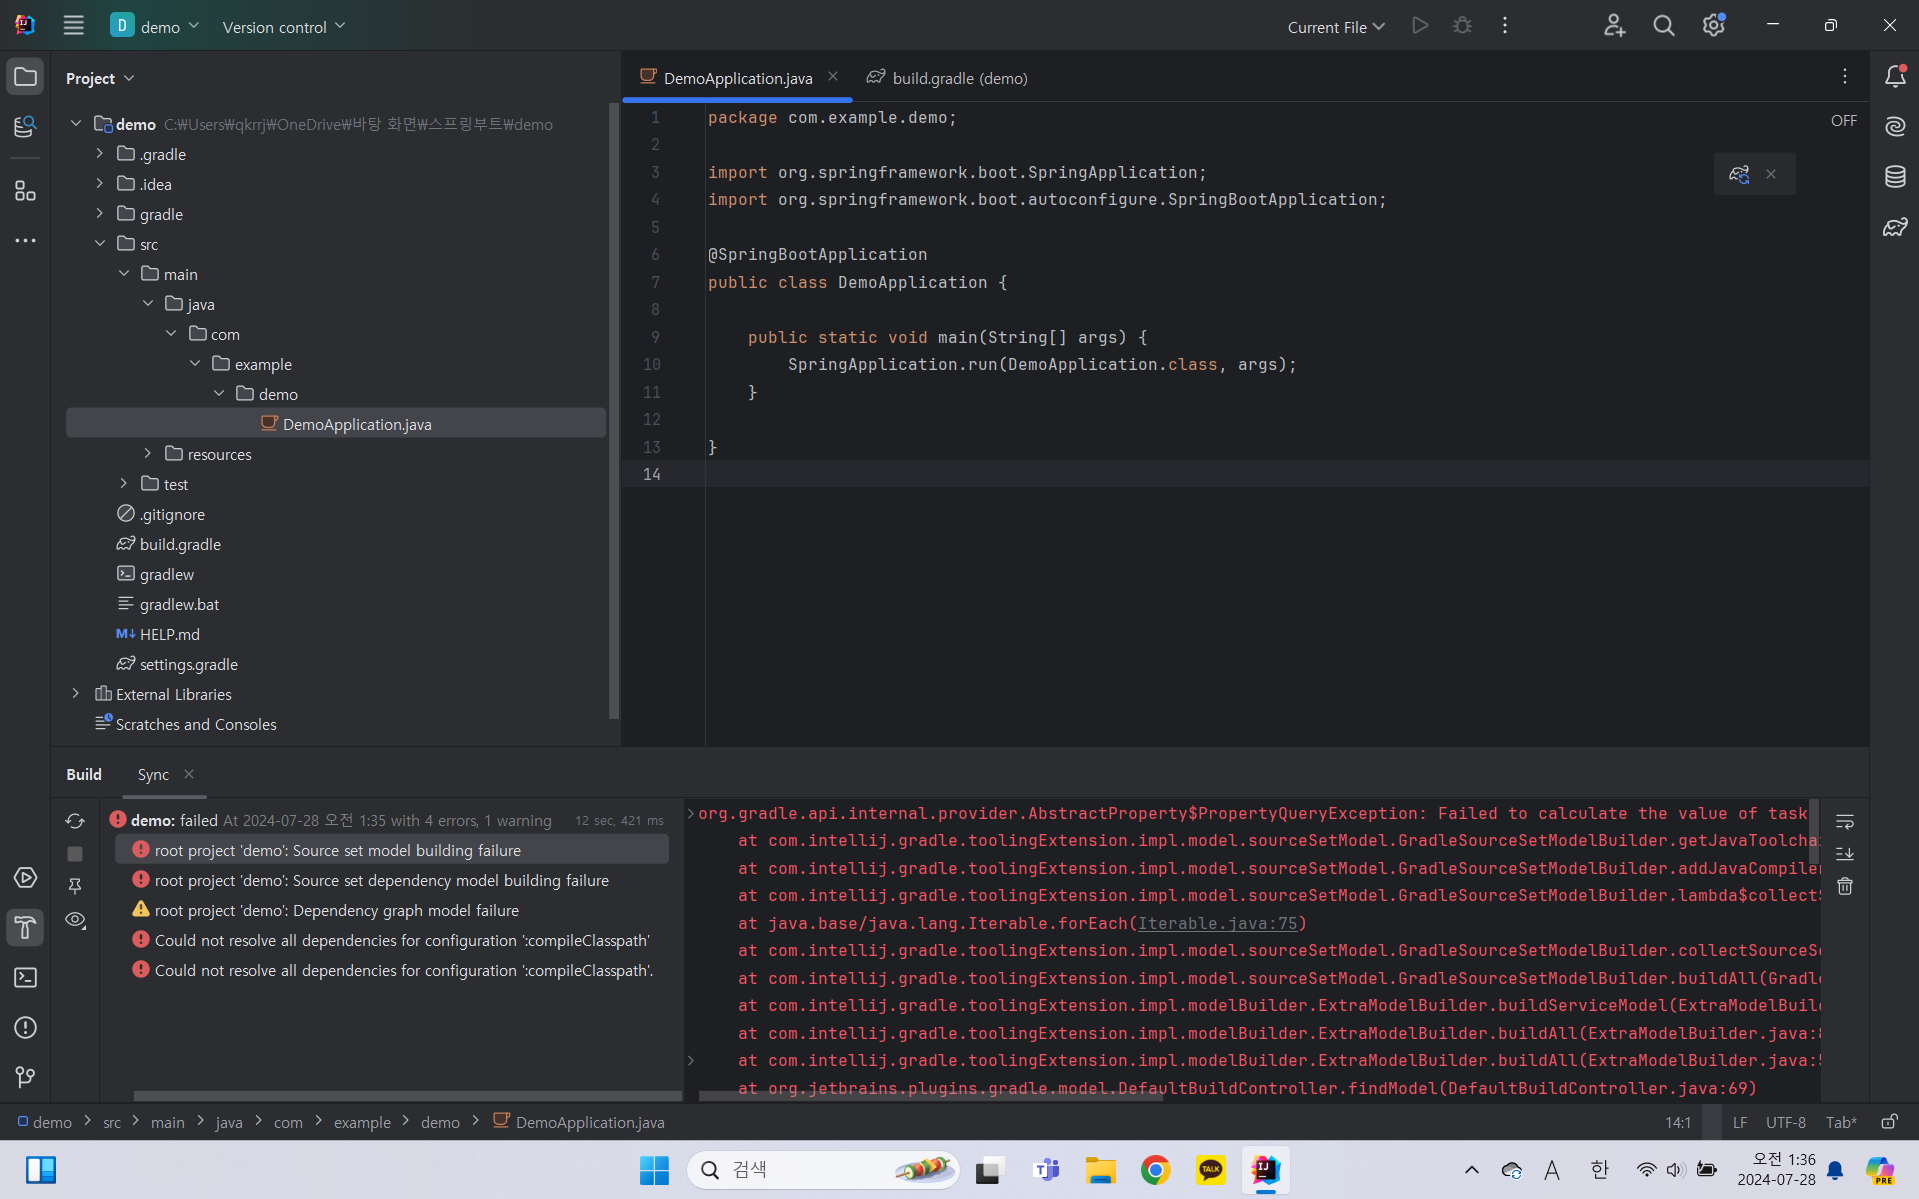This screenshot has height=1199, width=1919.
Task: Open the Structure tool window in left sidebar
Action: pos(25,190)
